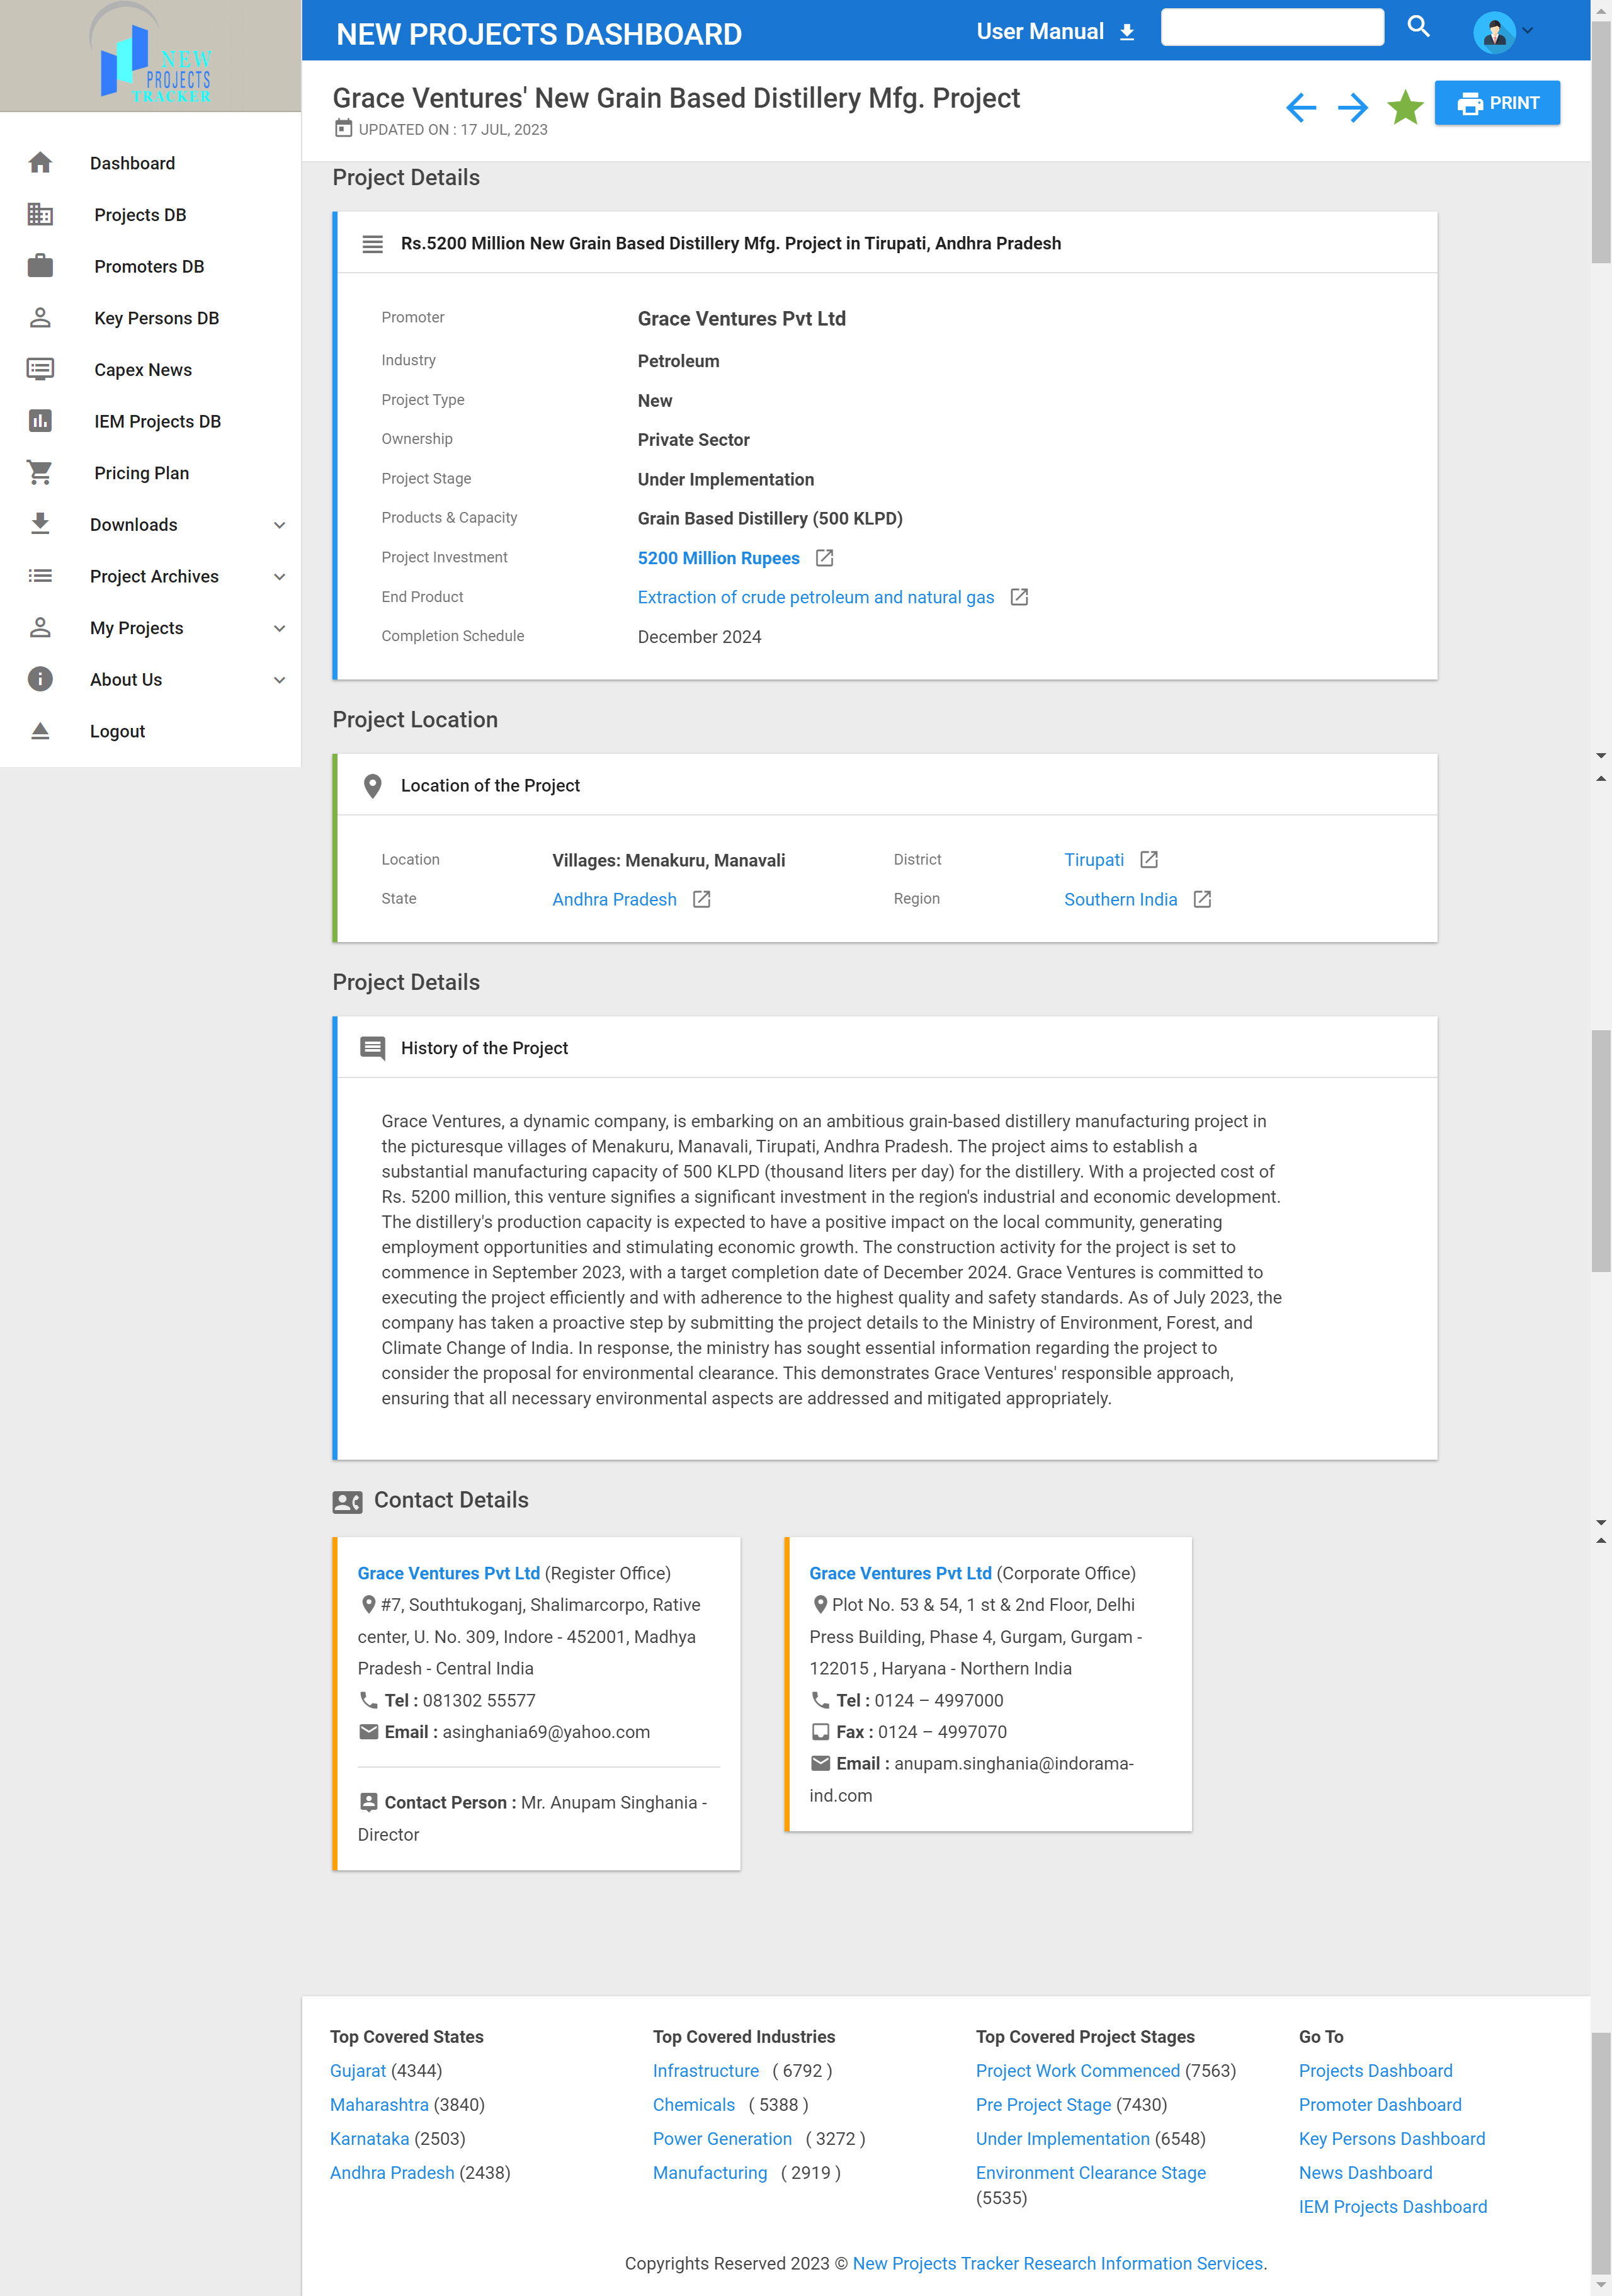
Task: Click external link icon beside Southern India
Action: pos(1202,899)
